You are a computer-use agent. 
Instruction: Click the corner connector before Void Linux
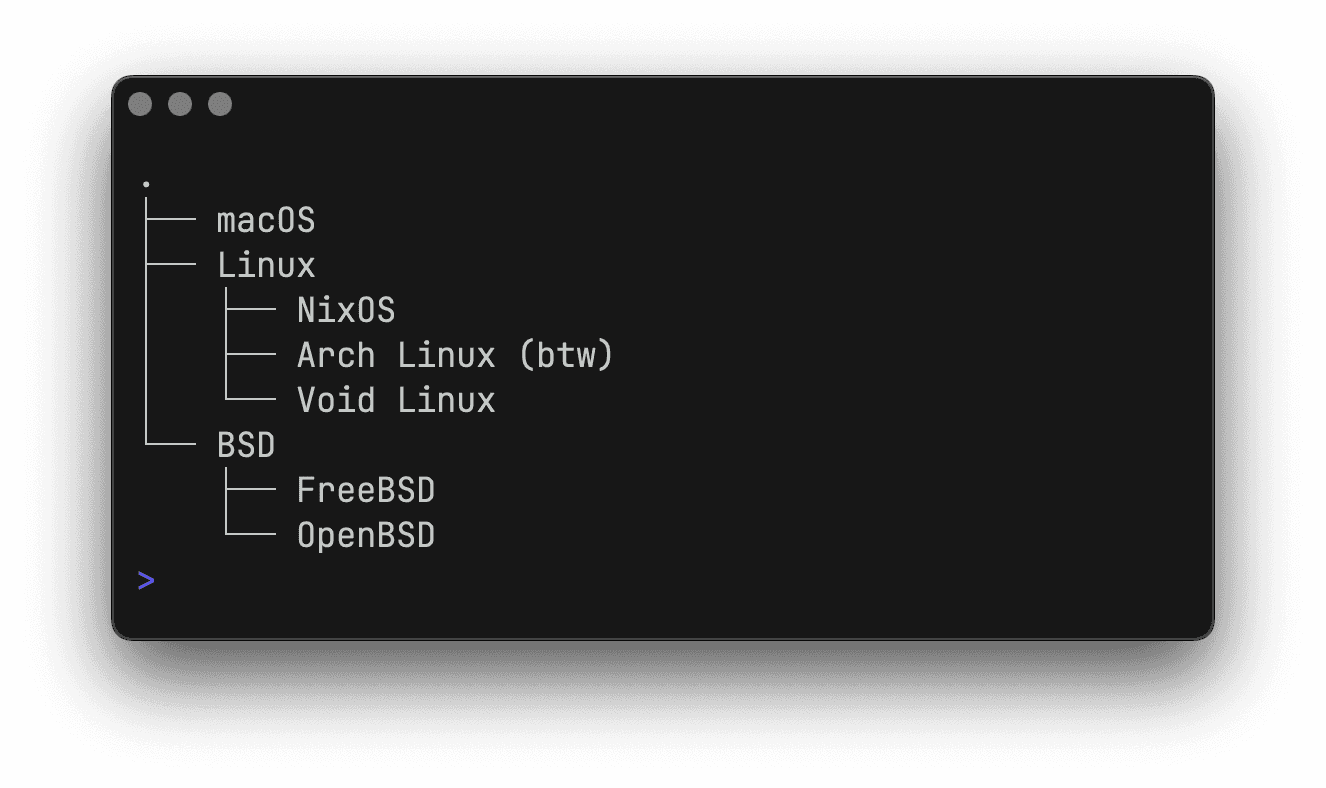click(x=250, y=399)
